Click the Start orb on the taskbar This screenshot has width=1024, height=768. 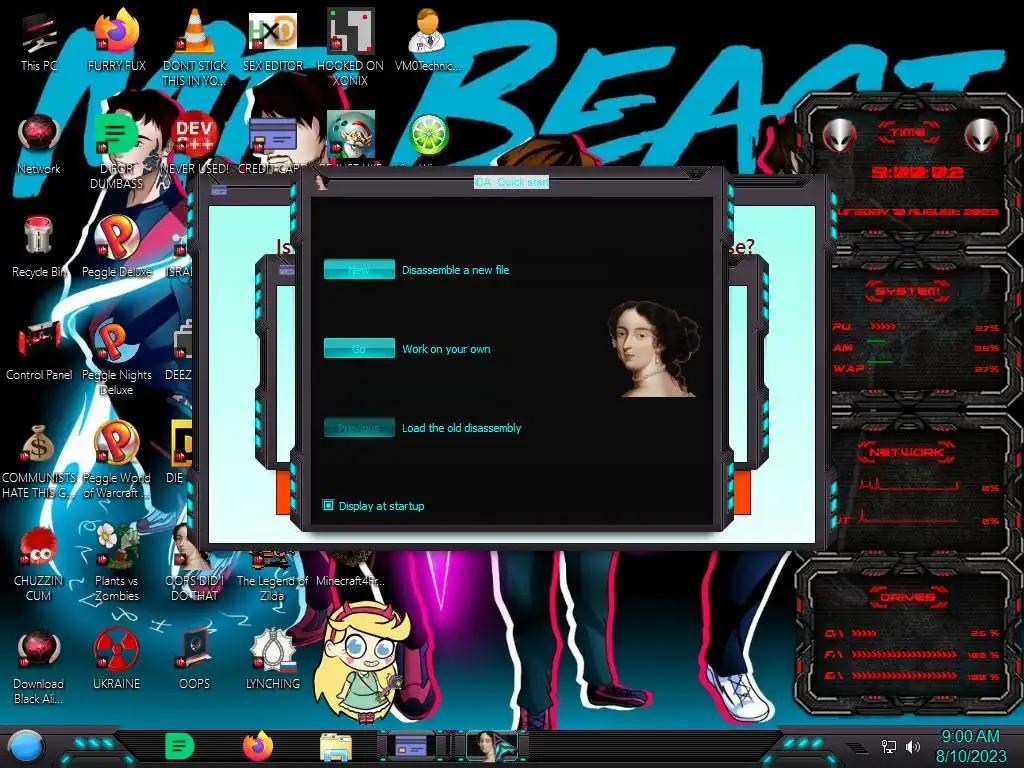click(26, 746)
